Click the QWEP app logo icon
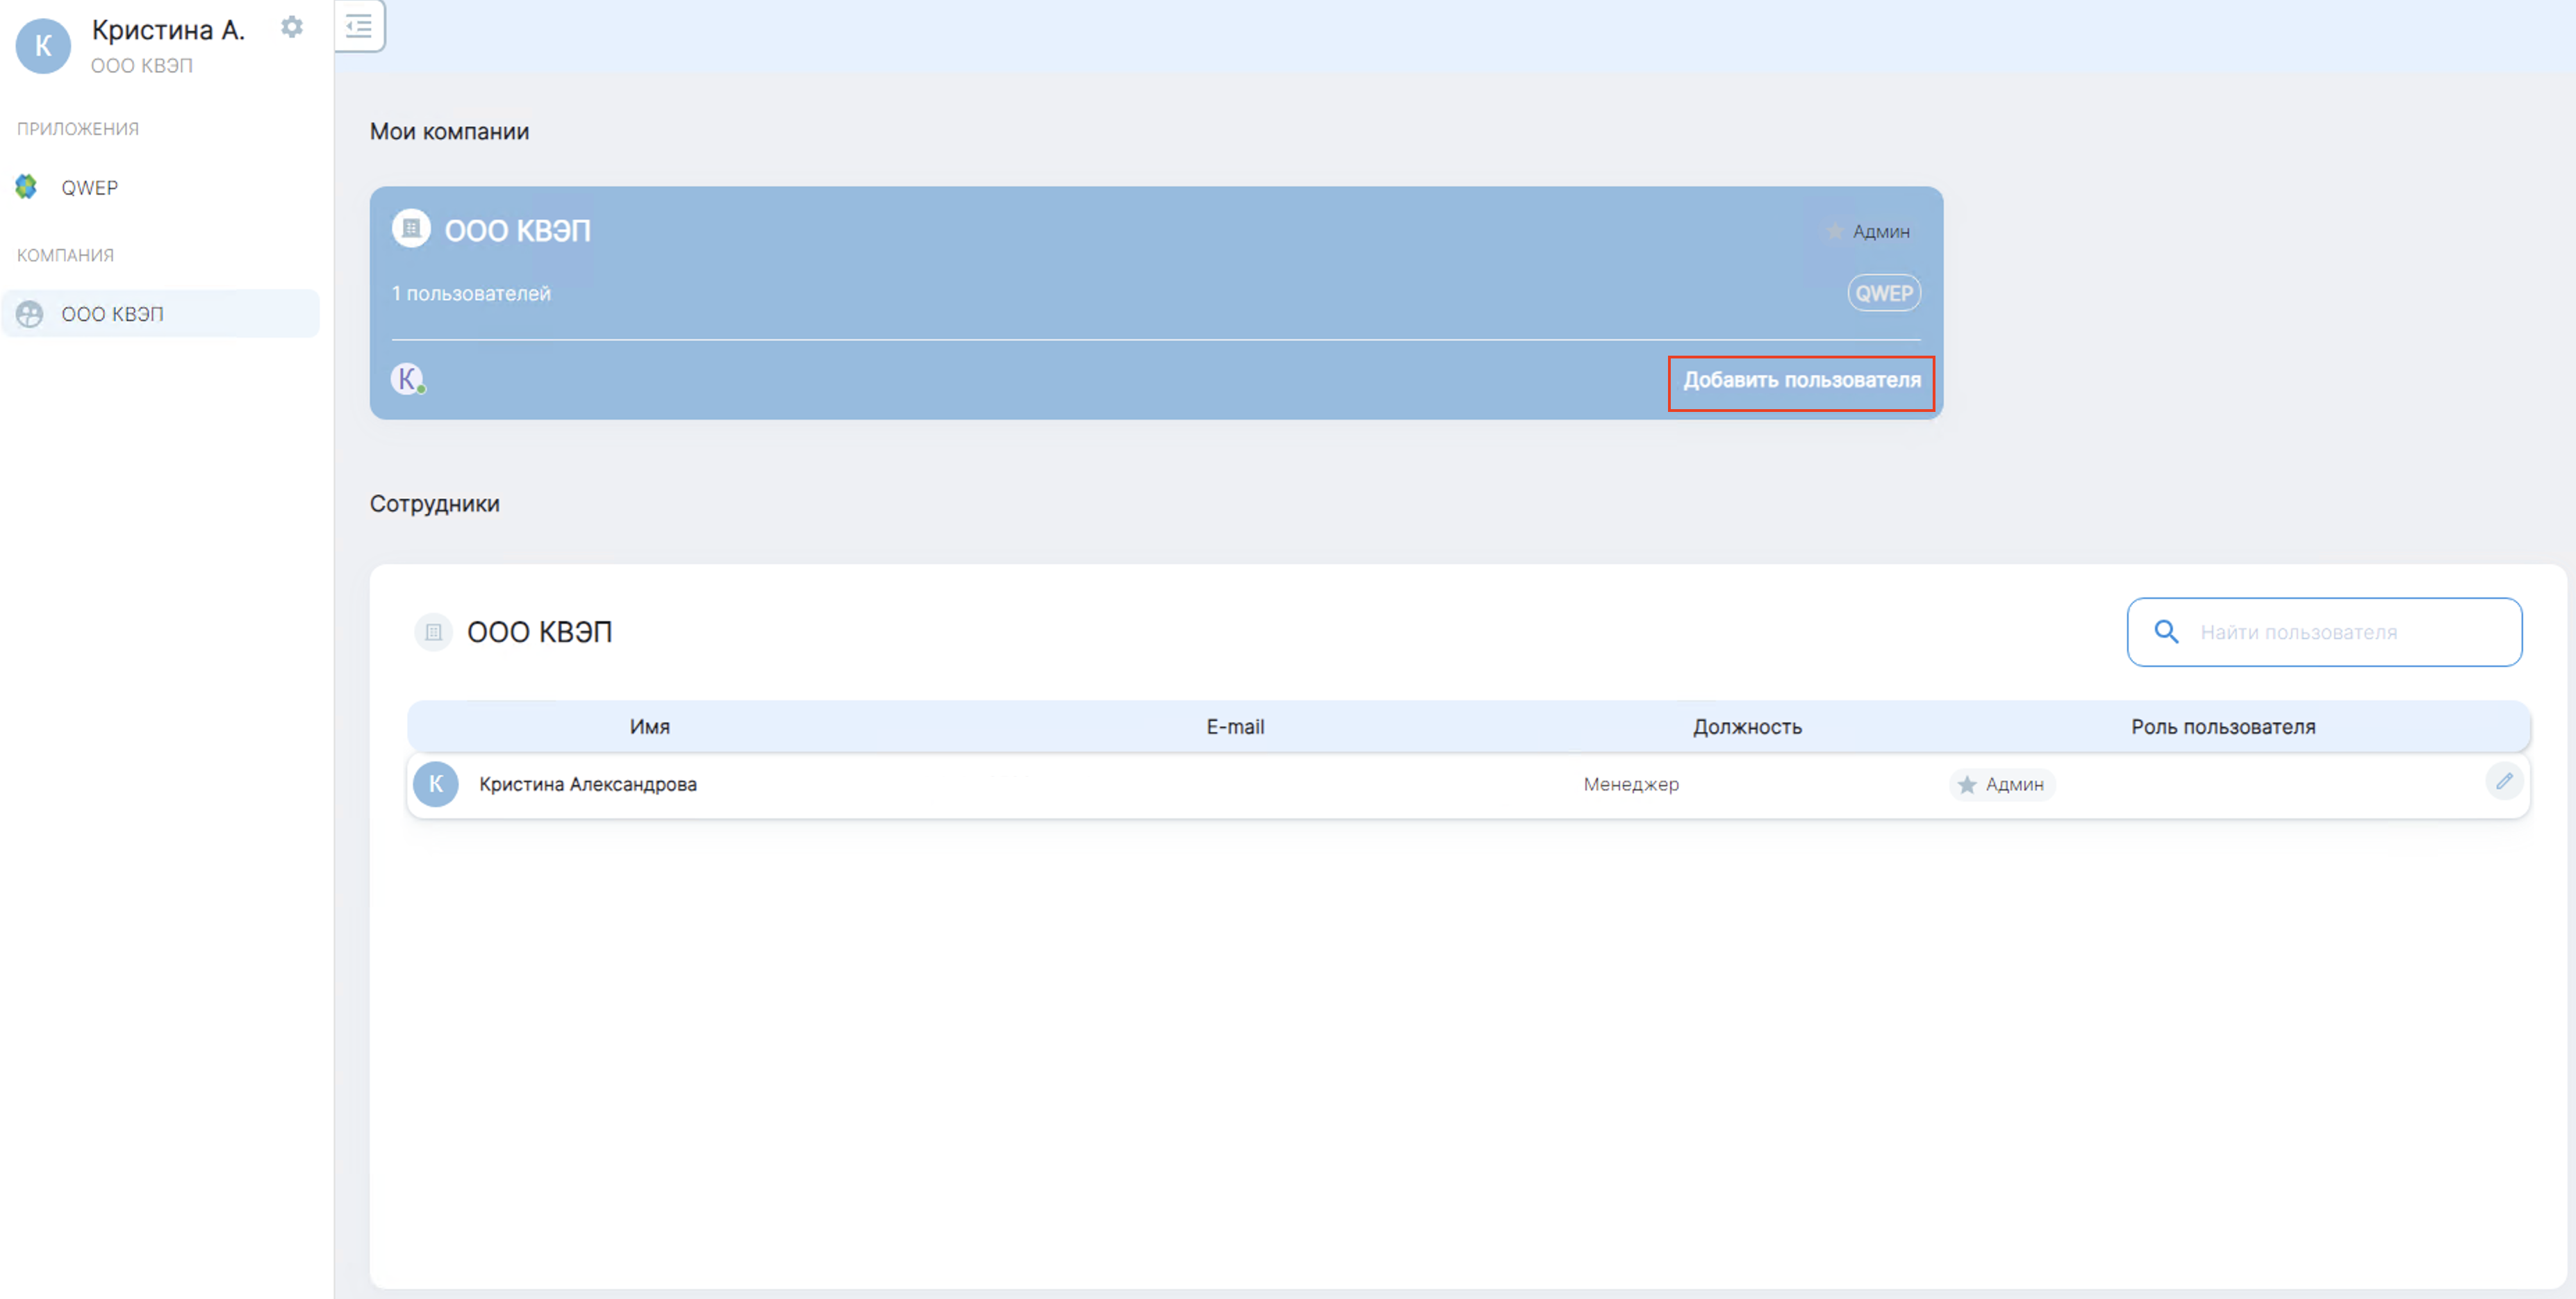Image resolution: width=2576 pixels, height=1299 pixels. tap(26, 187)
